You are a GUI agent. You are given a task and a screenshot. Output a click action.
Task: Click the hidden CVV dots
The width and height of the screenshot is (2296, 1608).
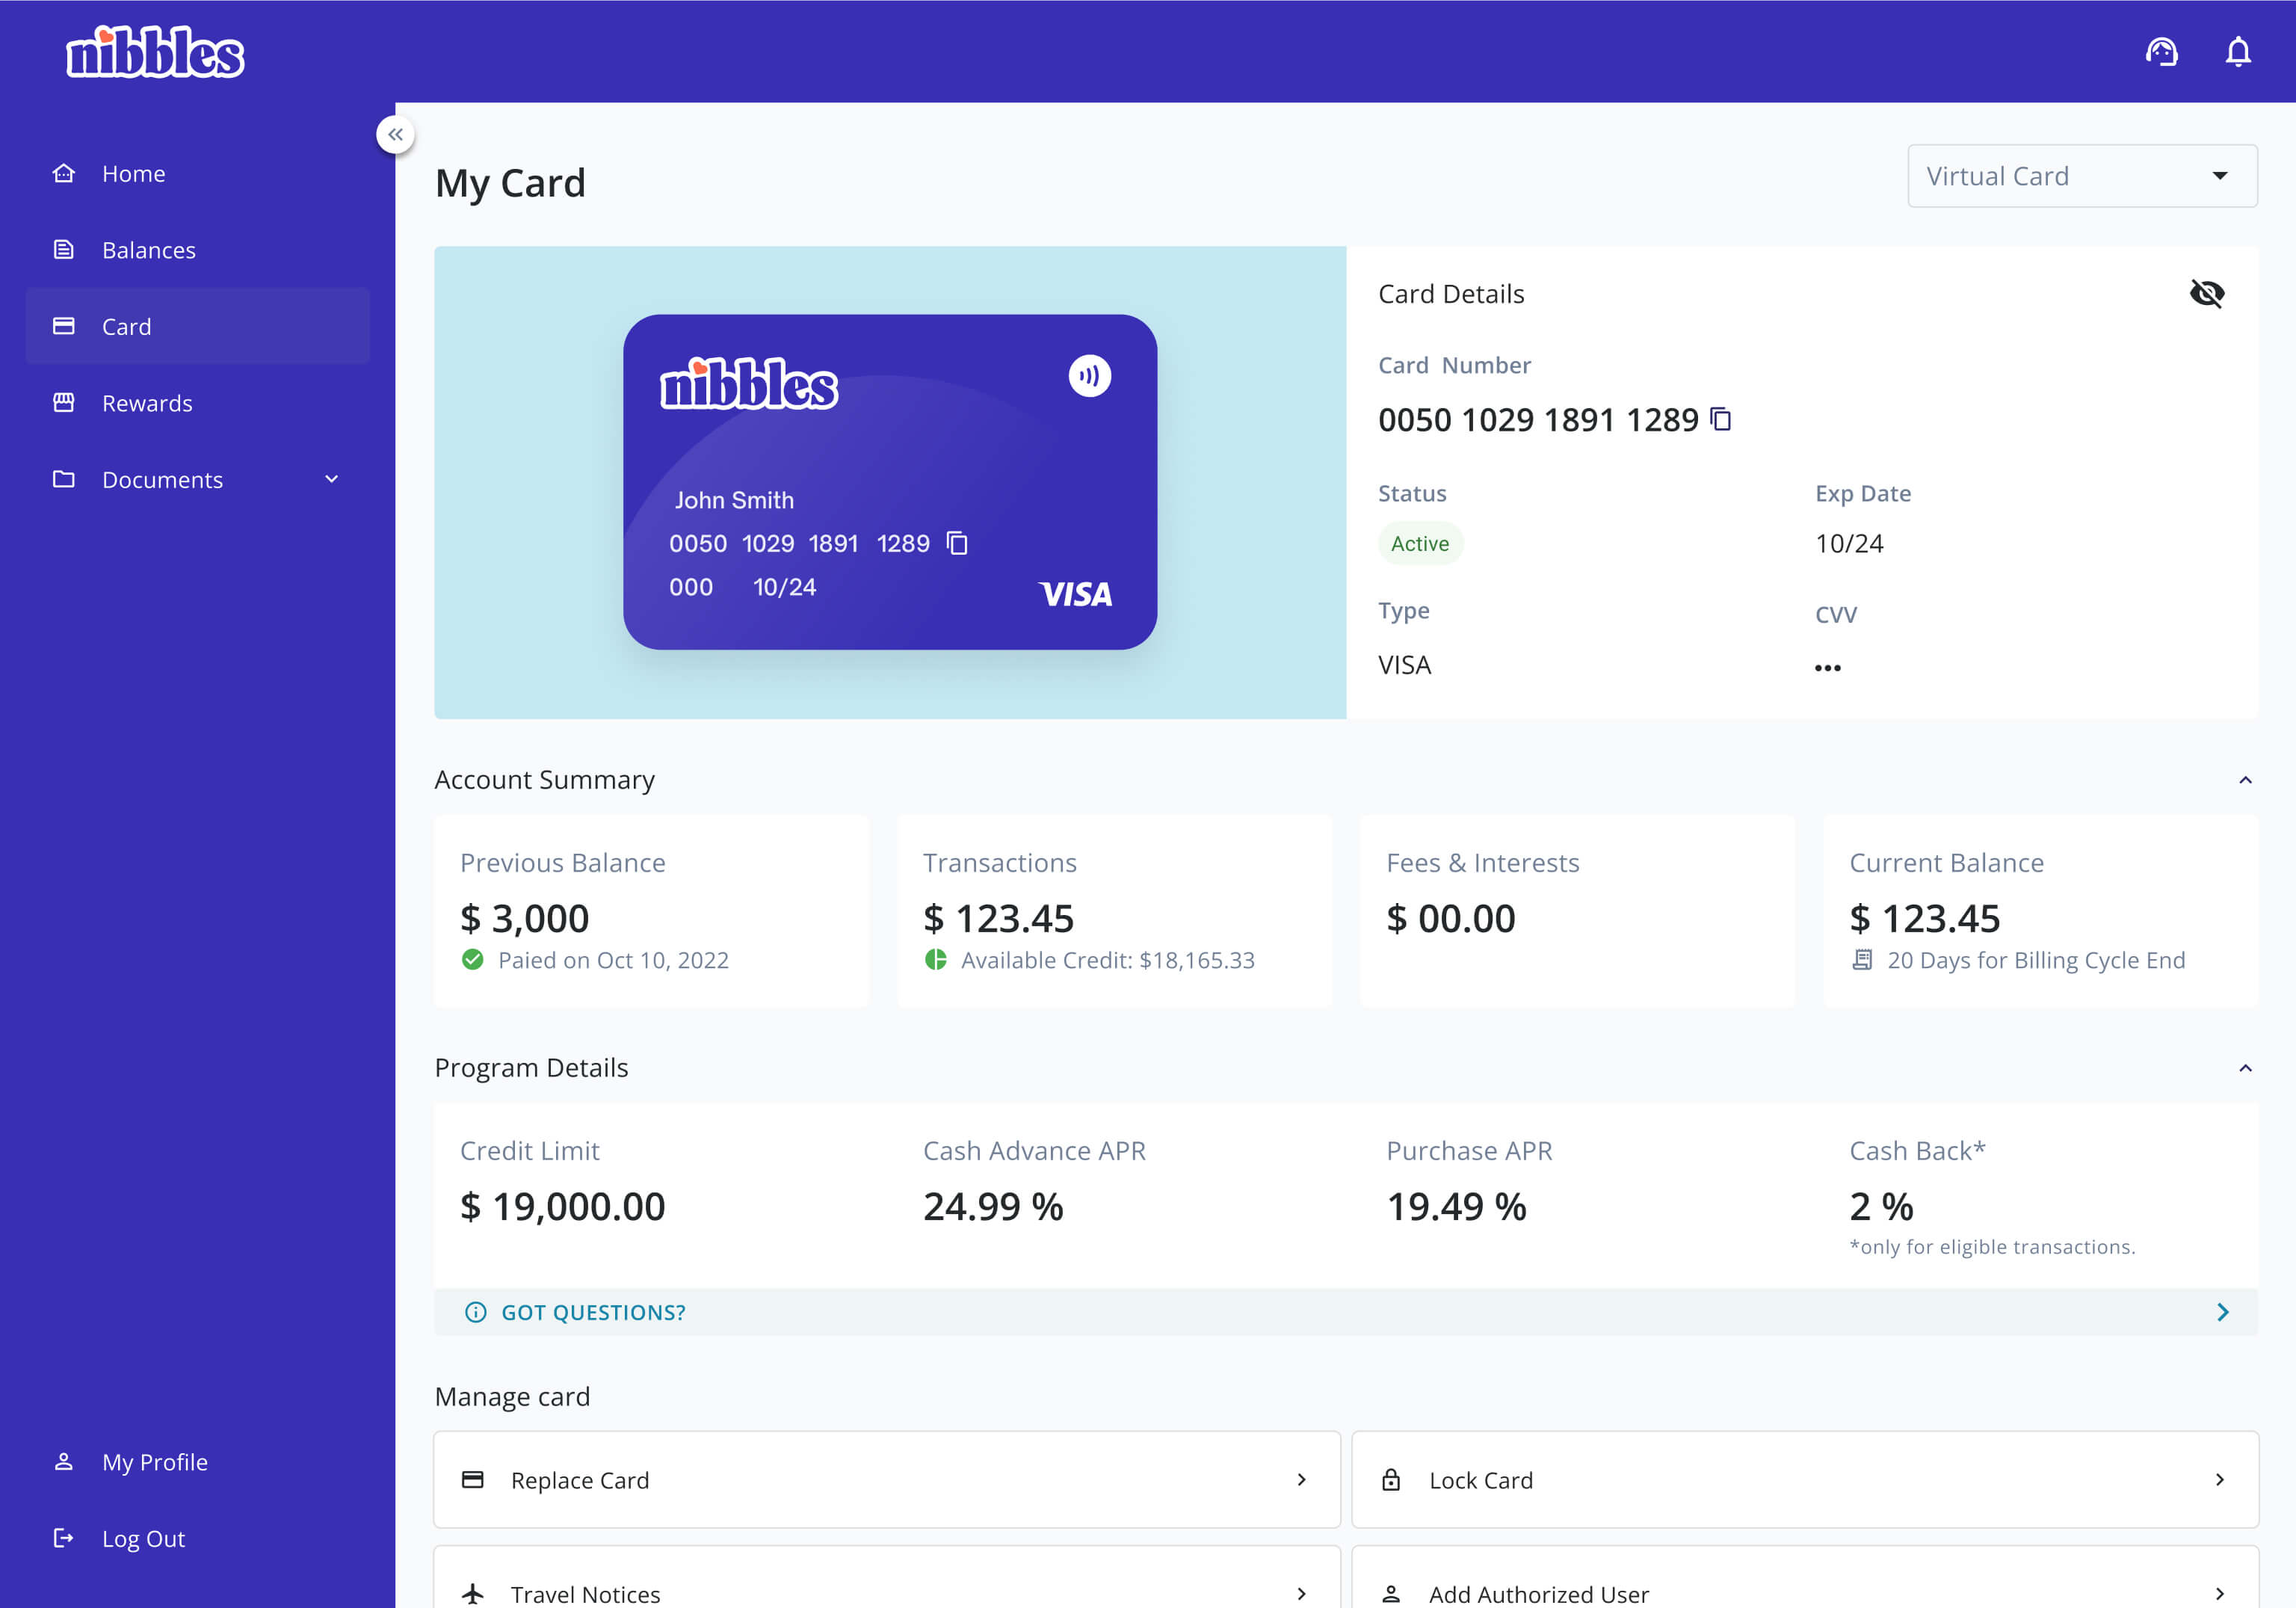1827,668
